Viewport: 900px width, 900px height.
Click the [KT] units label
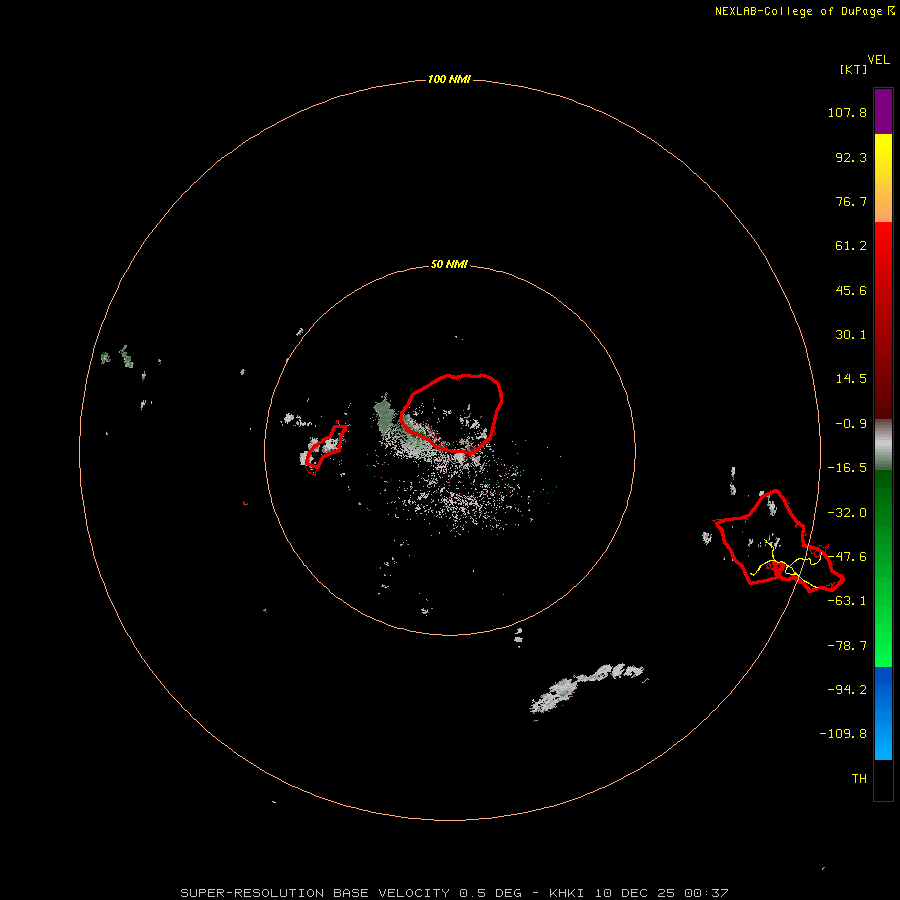853,69
